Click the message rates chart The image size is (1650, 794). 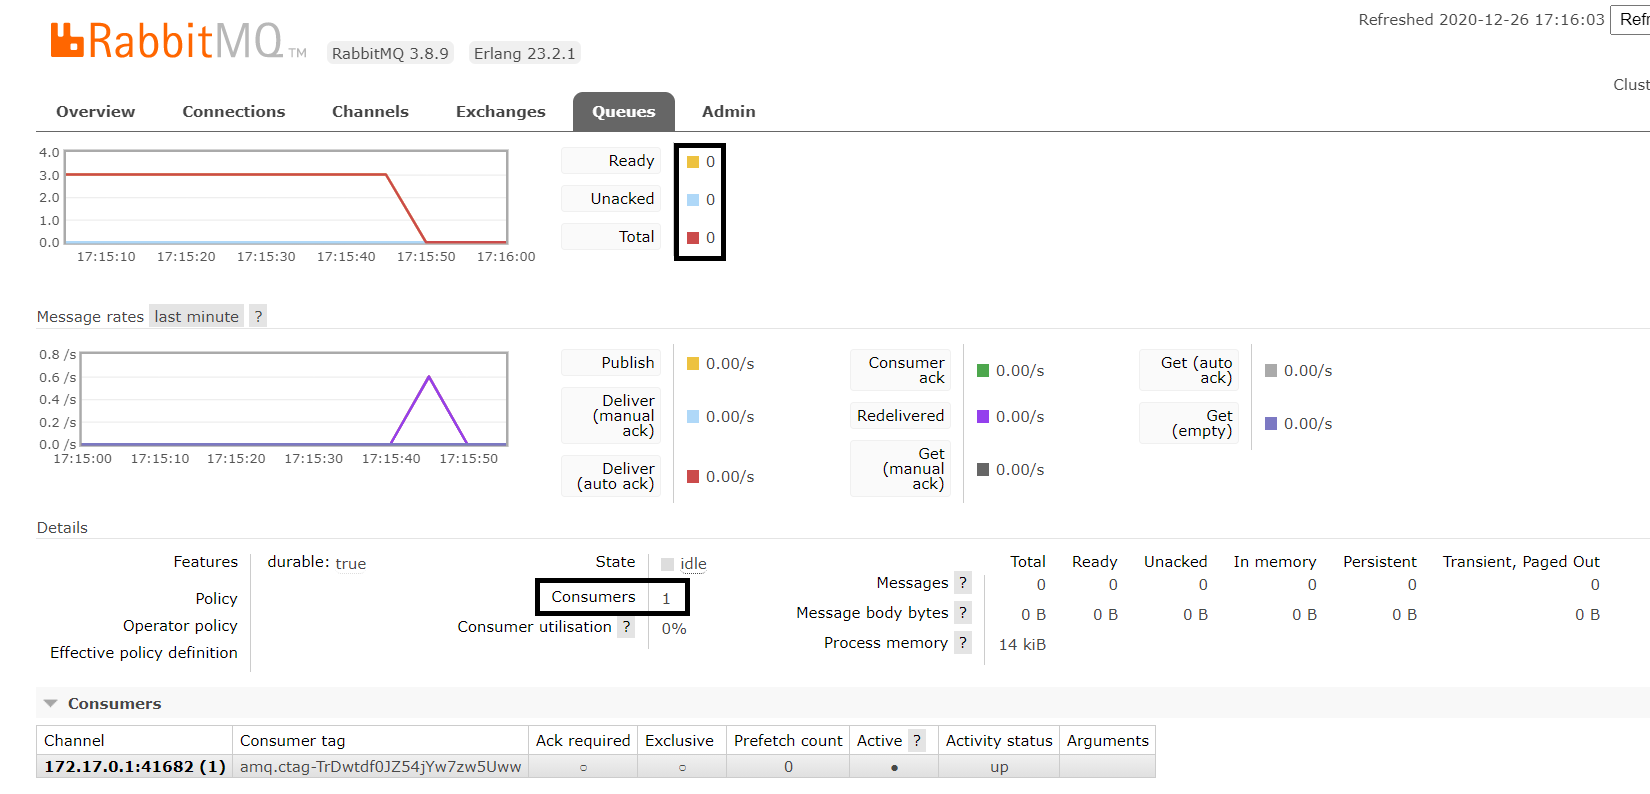[294, 399]
